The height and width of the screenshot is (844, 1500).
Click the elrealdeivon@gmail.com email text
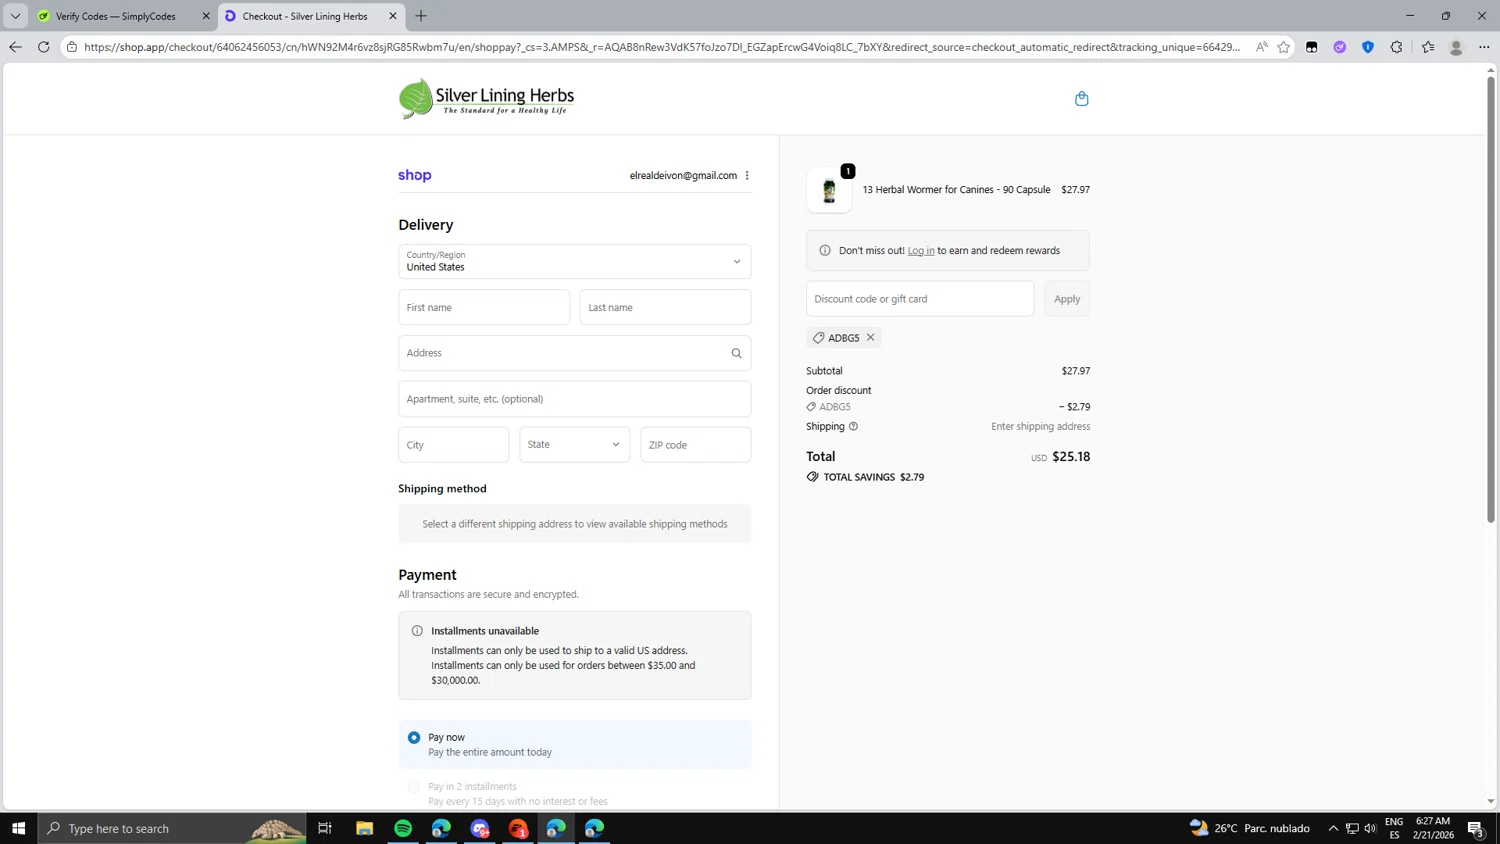tap(683, 175)
